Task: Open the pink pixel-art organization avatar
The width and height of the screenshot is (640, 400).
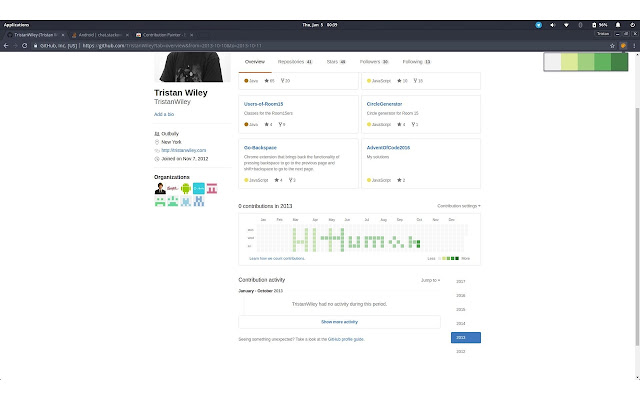Action: (211, 188)
